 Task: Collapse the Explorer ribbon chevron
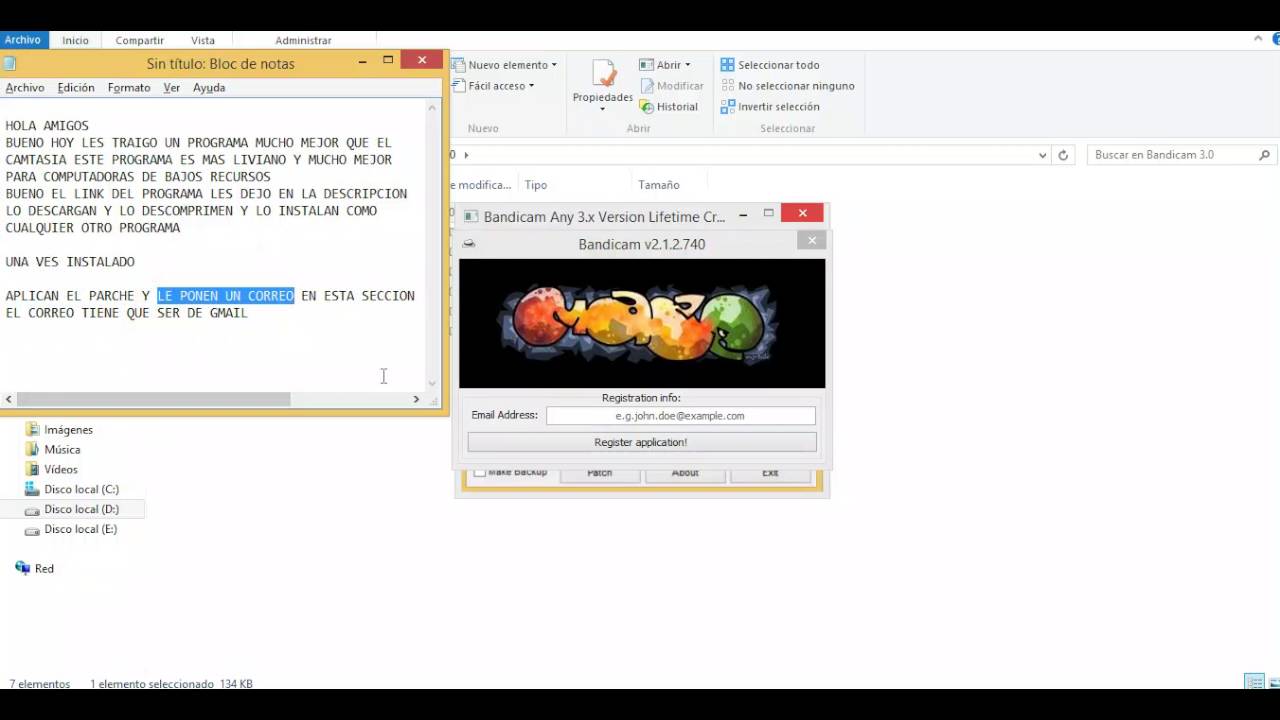(1258, 39)
